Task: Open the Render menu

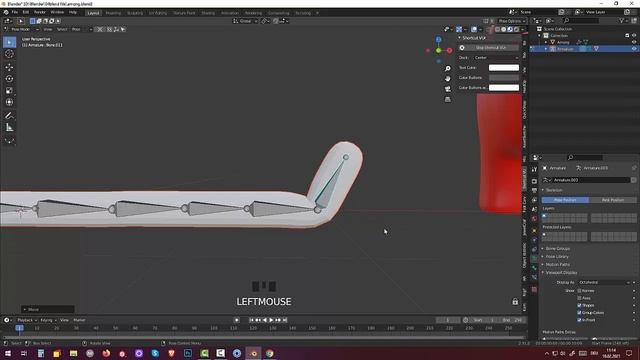Action: (x=40, y=12)
